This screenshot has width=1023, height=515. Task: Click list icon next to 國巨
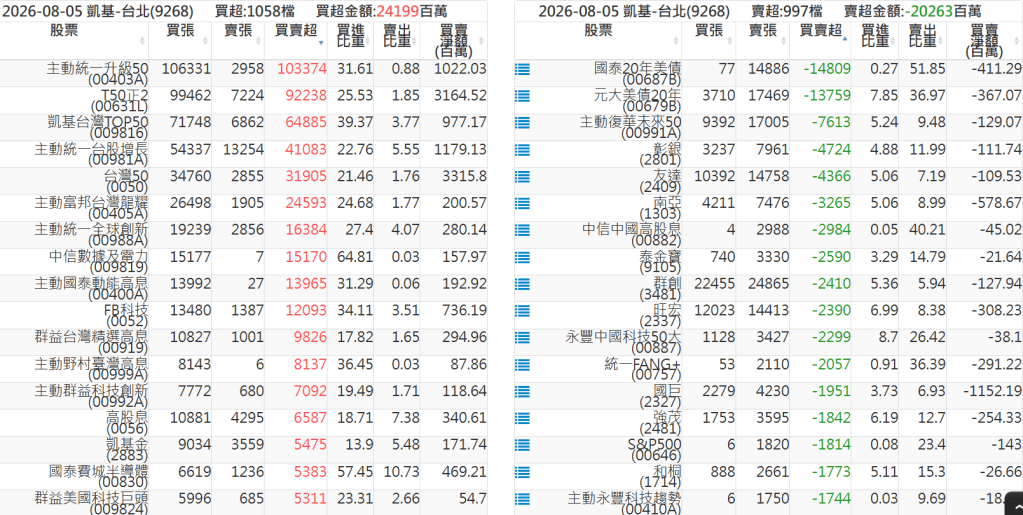pos(522,391)
